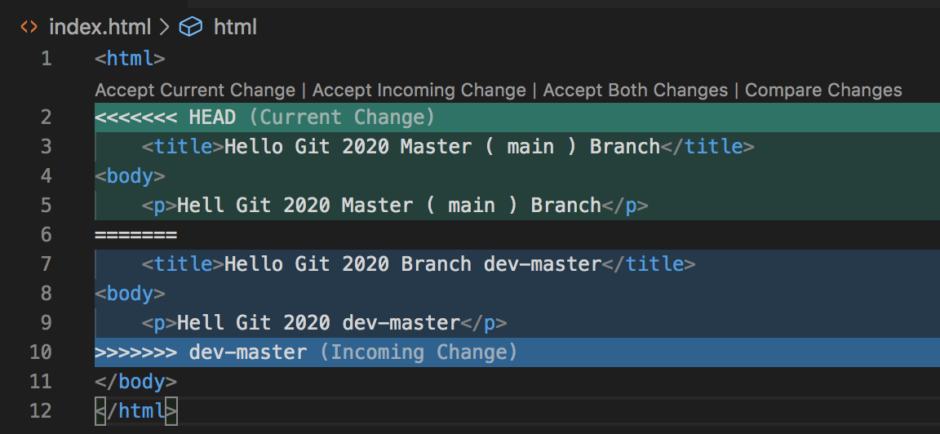Open Compare Changes diff view

pyautogui.click(x=823, y=91)
